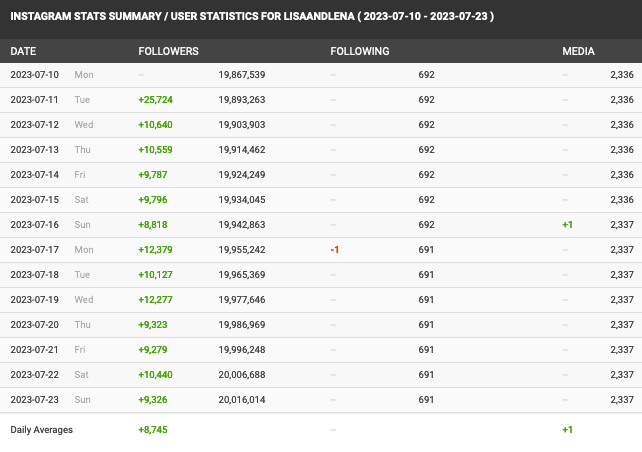Image resolution: width=642 pixels, height=452 pixels.
Task: Click follower total 20,006,688
Action: 242,375
